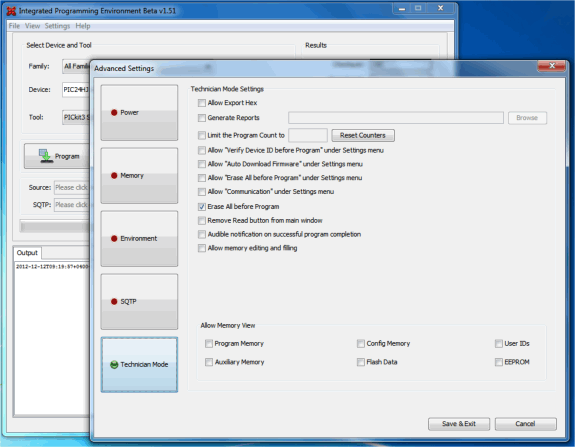The height and width of the screenshot is (447, 575).
Task: Uncheck Erase All before Program
Action: coord(202,207)
